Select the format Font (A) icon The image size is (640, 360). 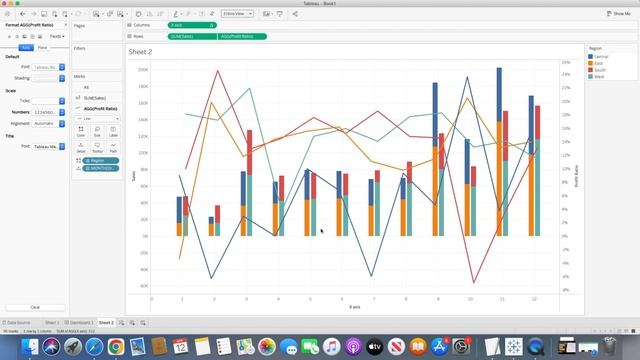pos(9,37)
